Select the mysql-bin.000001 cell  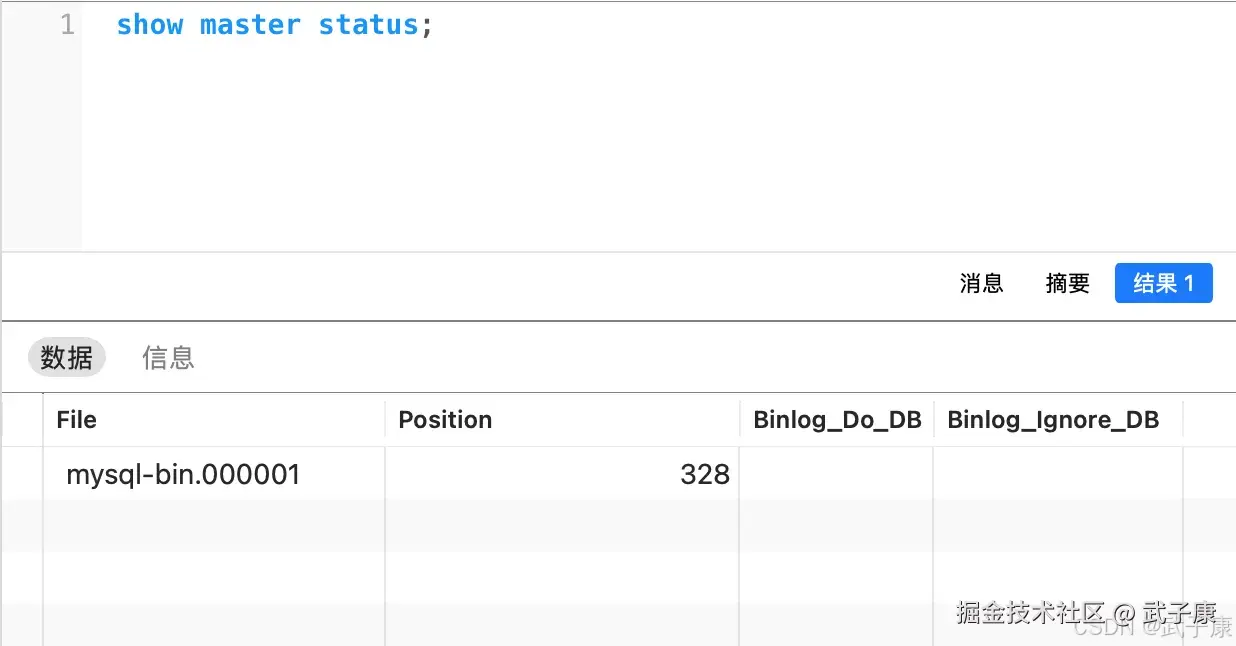184,474
